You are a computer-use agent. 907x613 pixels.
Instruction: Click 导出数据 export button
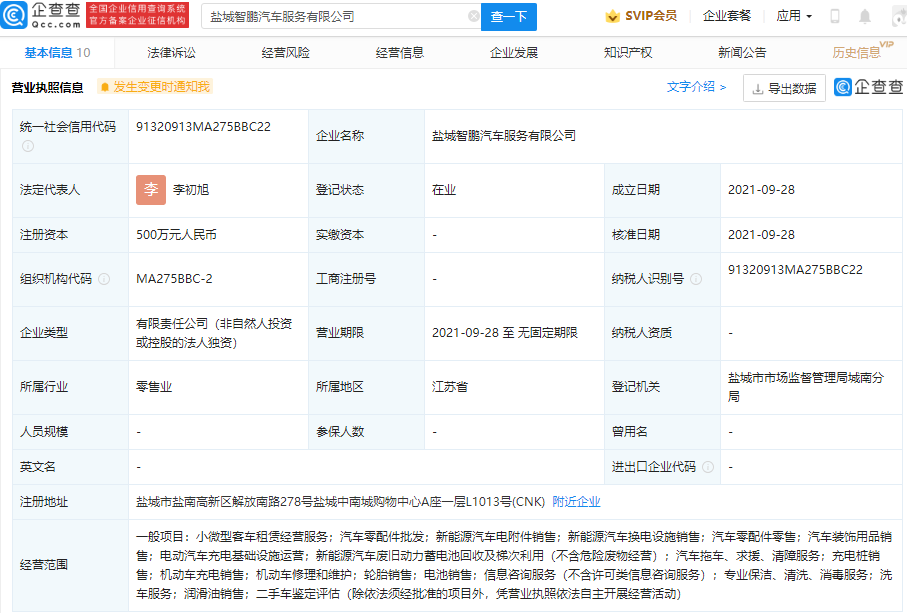tap(784, 88)
